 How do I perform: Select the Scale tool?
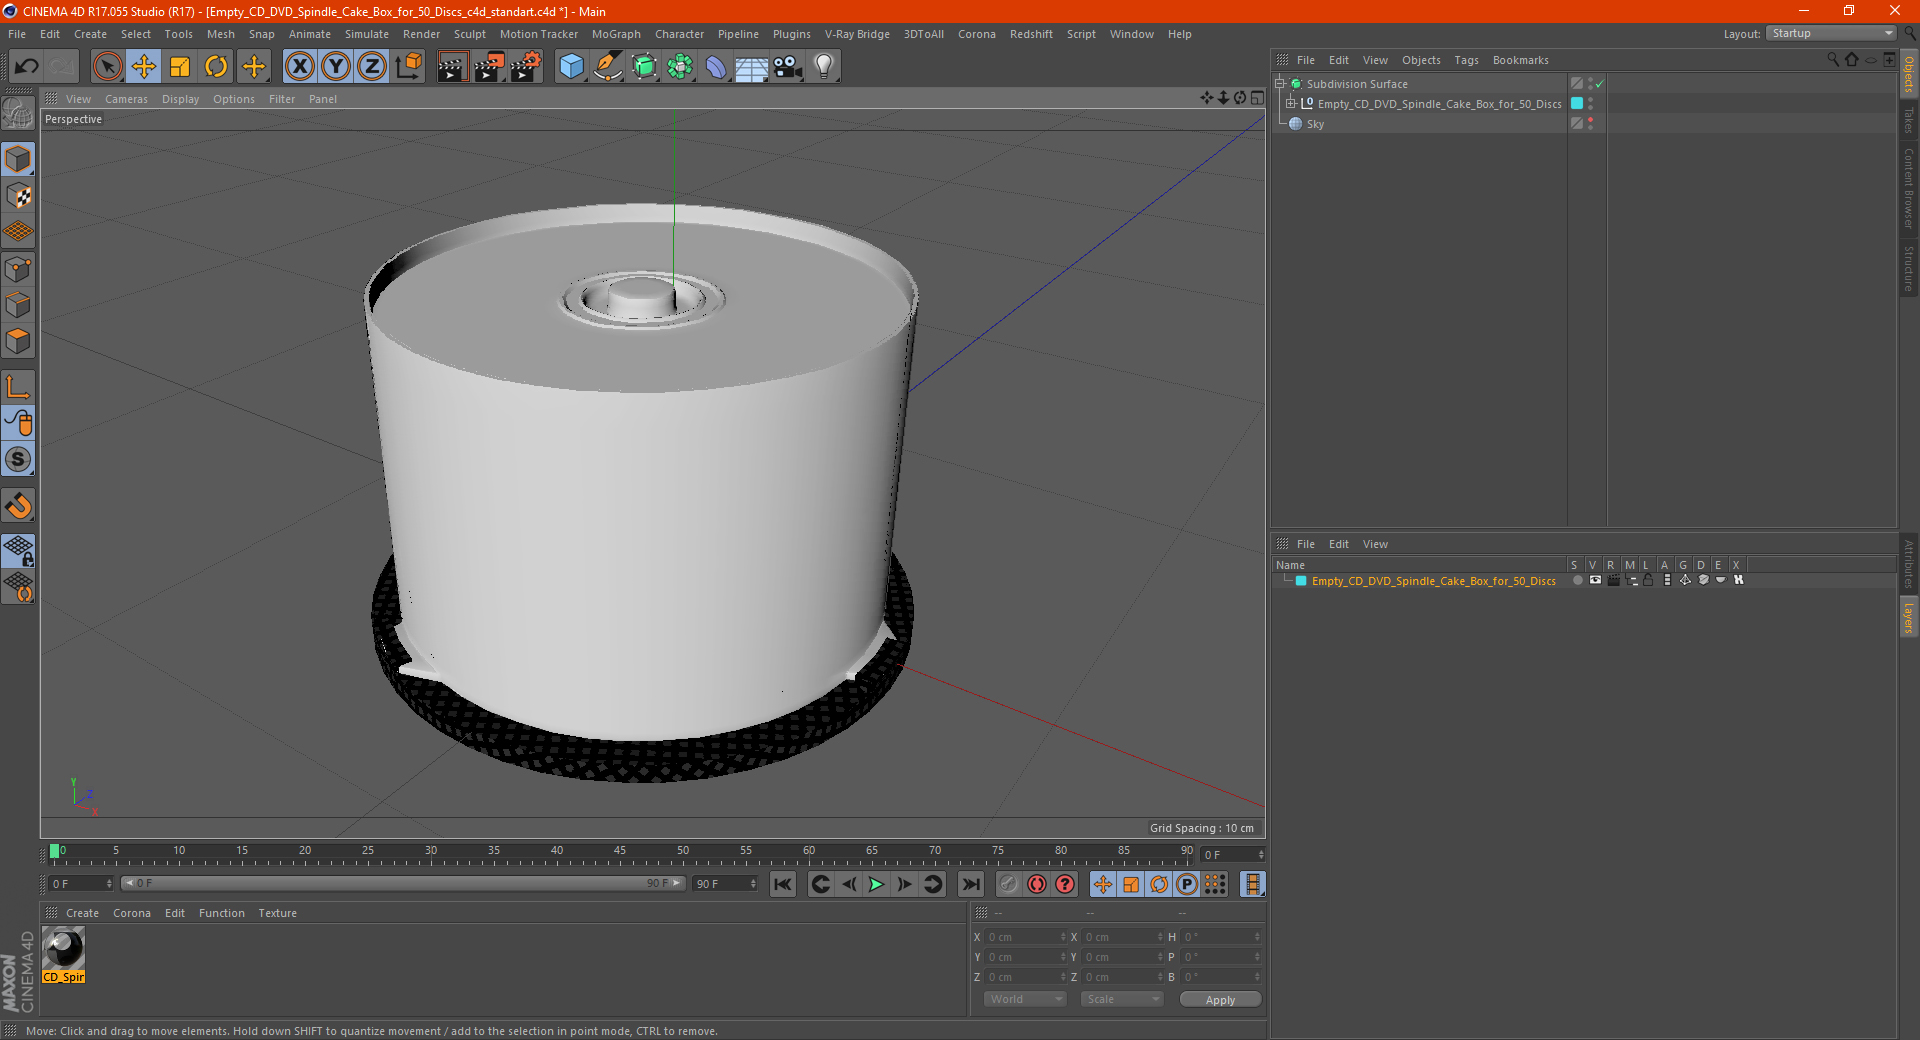pyautogui.click(x=180, y=67)
